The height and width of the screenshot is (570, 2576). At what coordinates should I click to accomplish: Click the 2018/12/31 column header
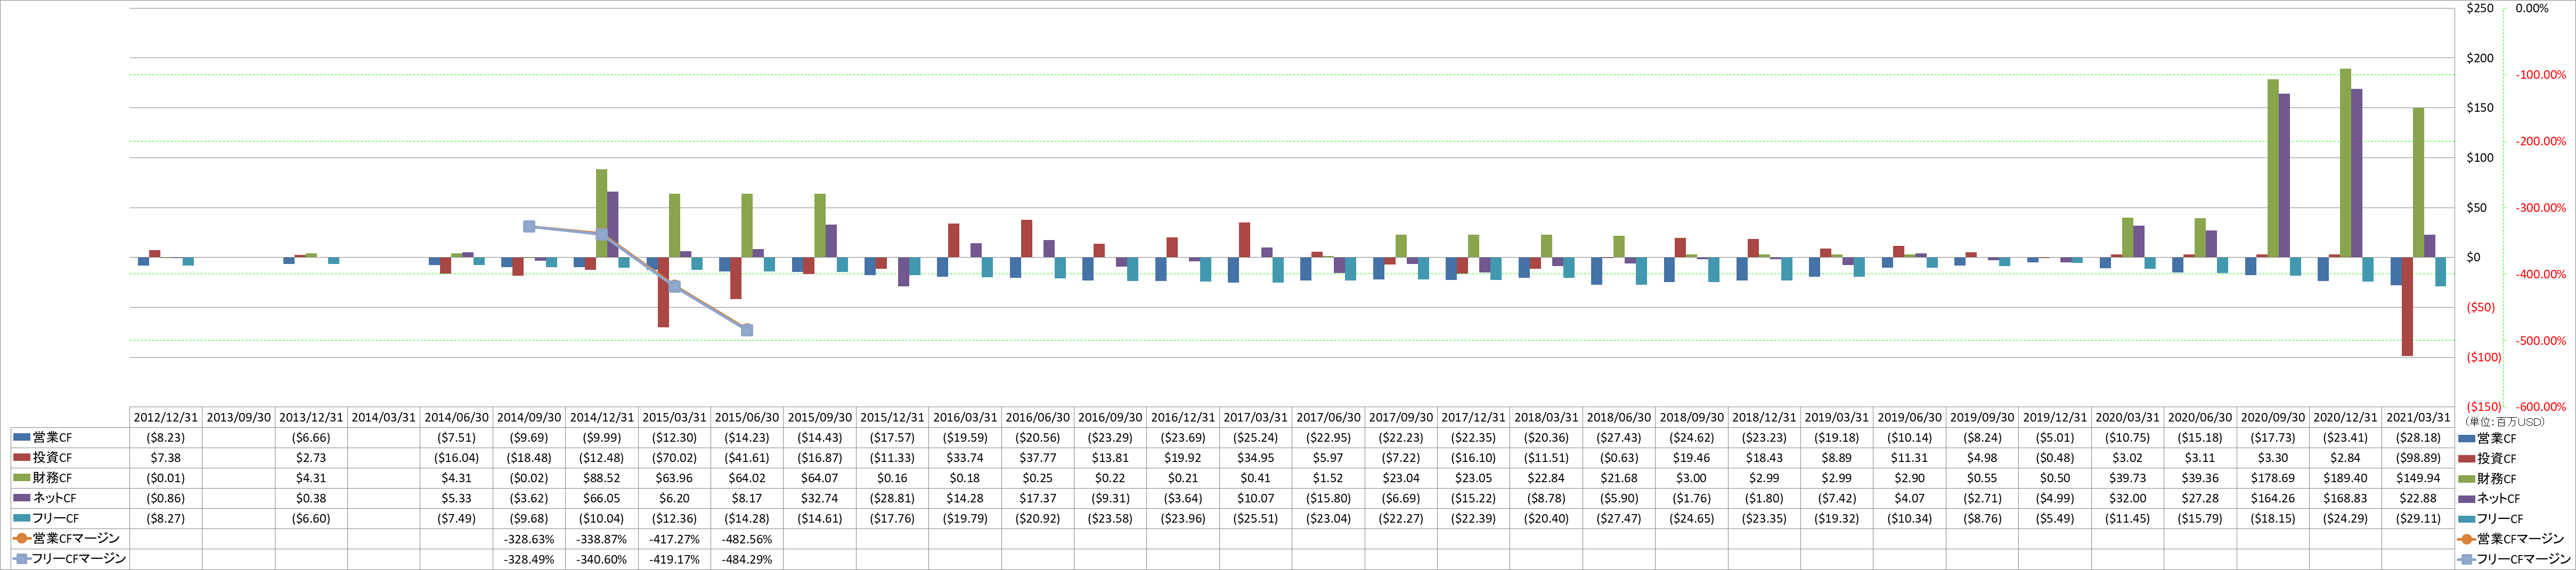point(1764,418)
